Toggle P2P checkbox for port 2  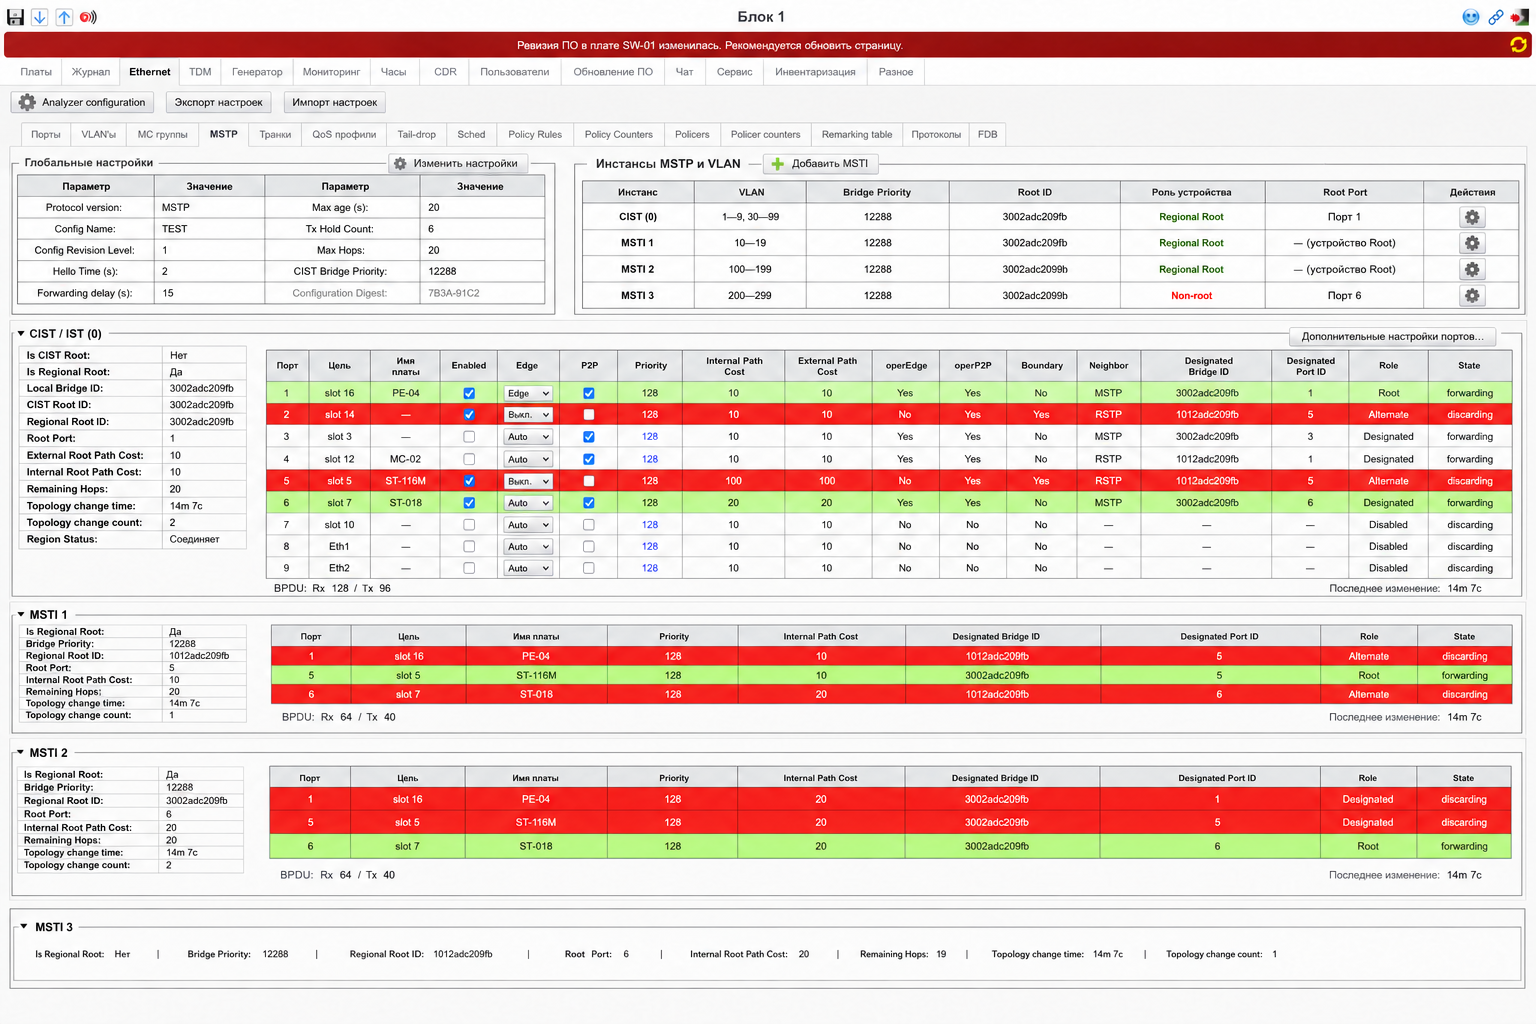tap(589, 414)
